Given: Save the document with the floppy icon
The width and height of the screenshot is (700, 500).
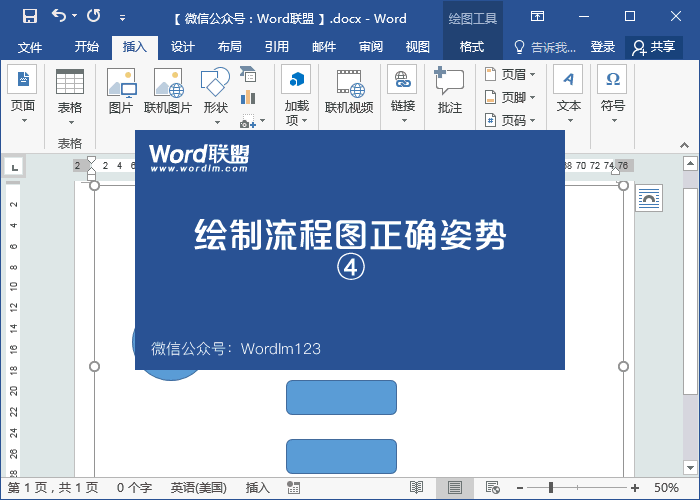Looking at the screenshot, I should pos(30,17).
